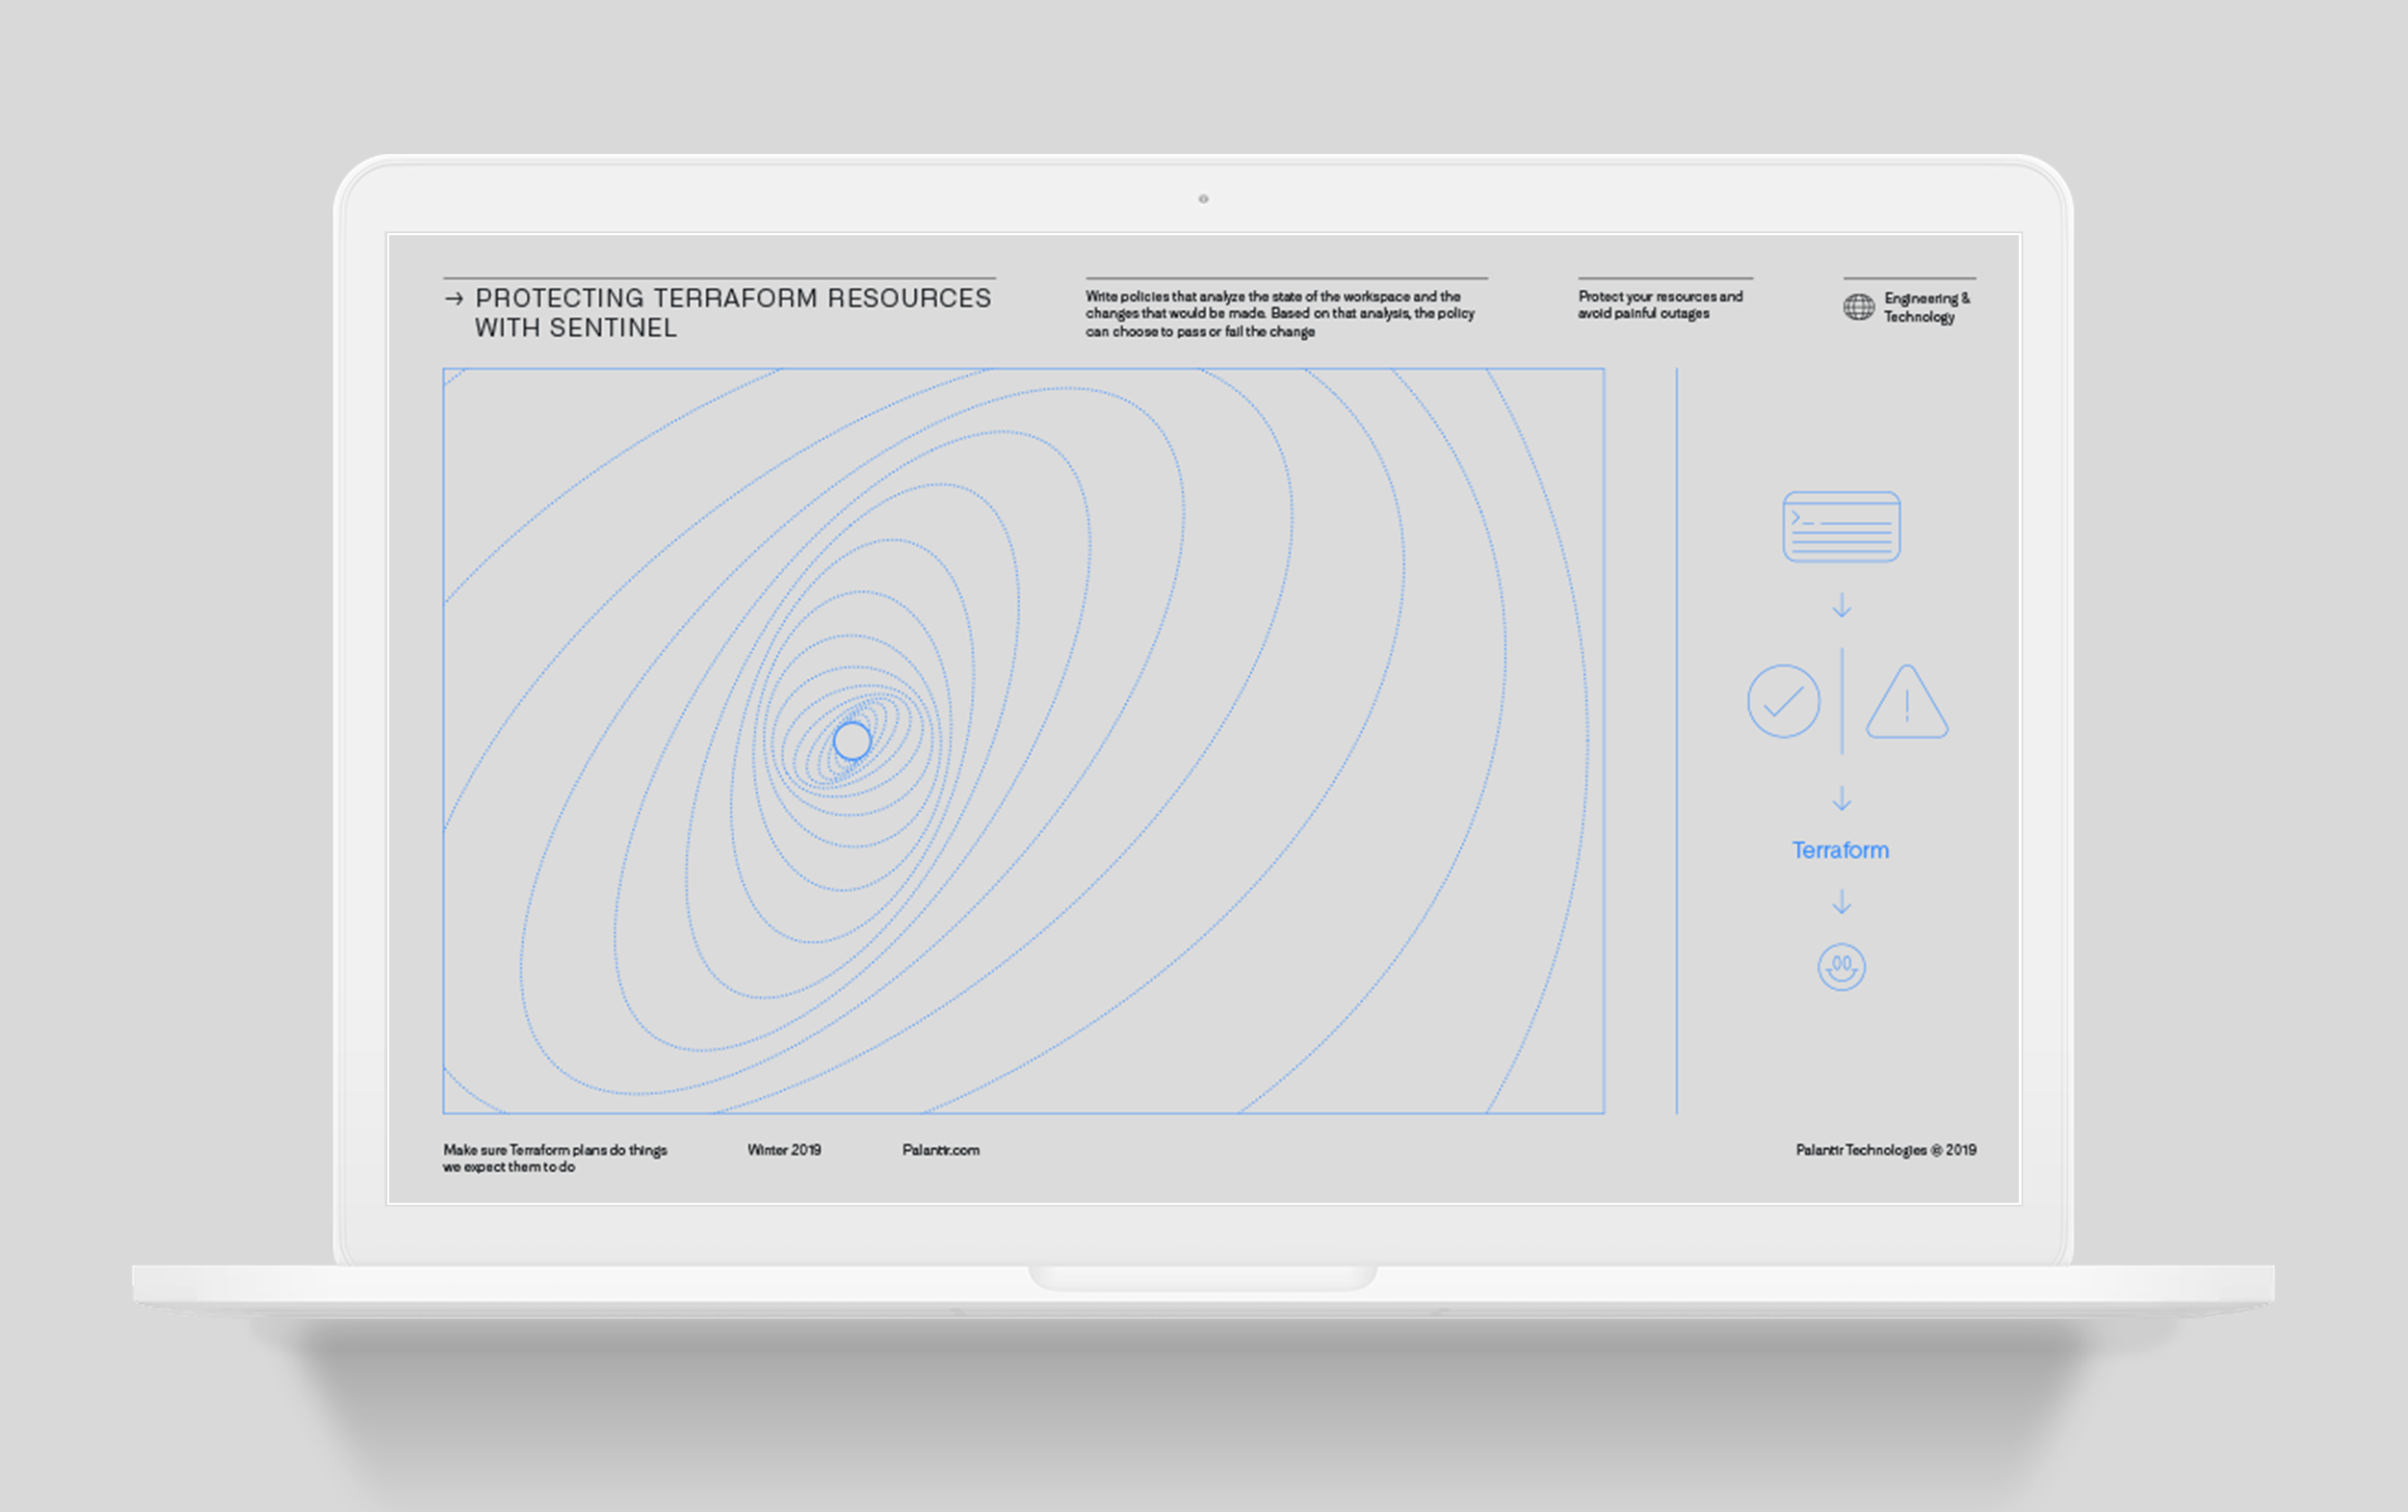Click the Winter 2019 footer text
The image size is (2408, 1512).
click(x=784, y=1150)
